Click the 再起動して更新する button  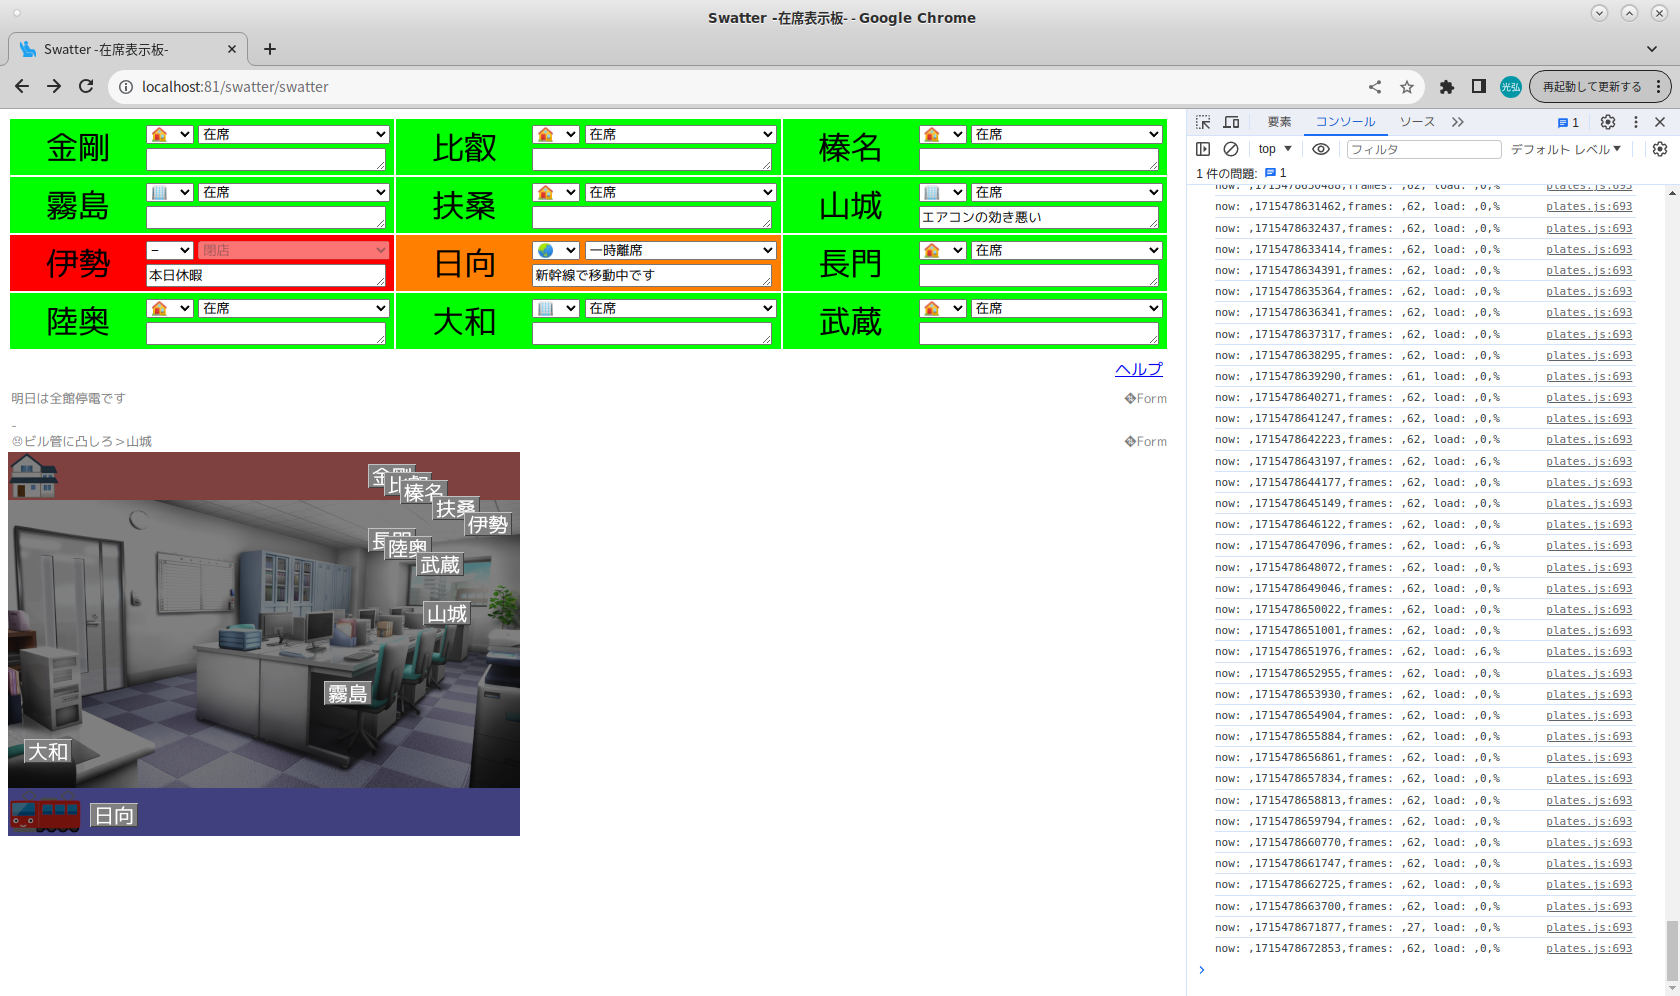1591,87
